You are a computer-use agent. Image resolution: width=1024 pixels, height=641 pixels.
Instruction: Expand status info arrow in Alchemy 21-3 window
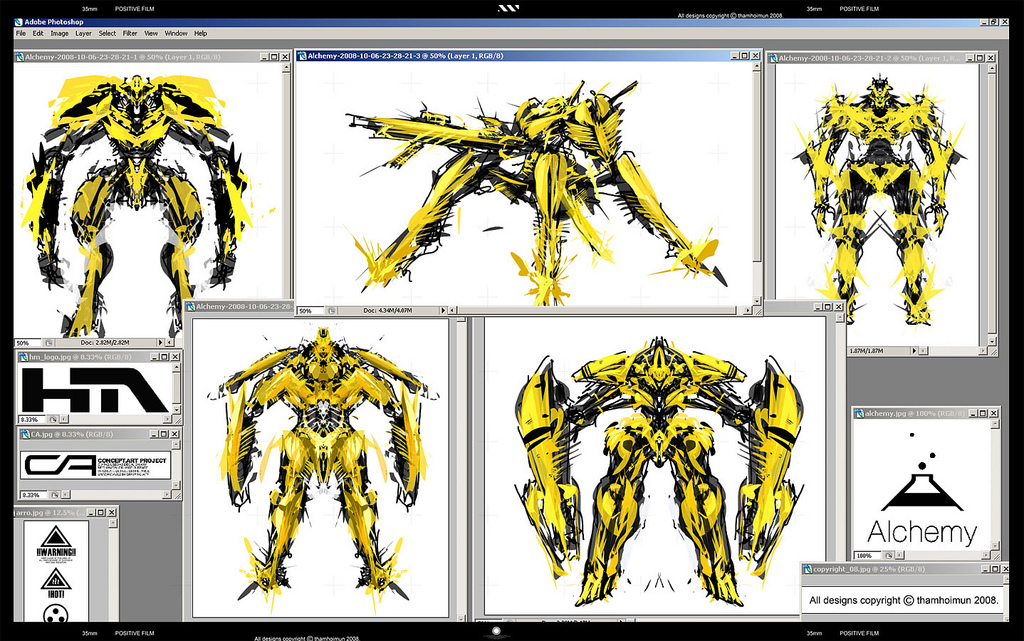pos(443,311)
